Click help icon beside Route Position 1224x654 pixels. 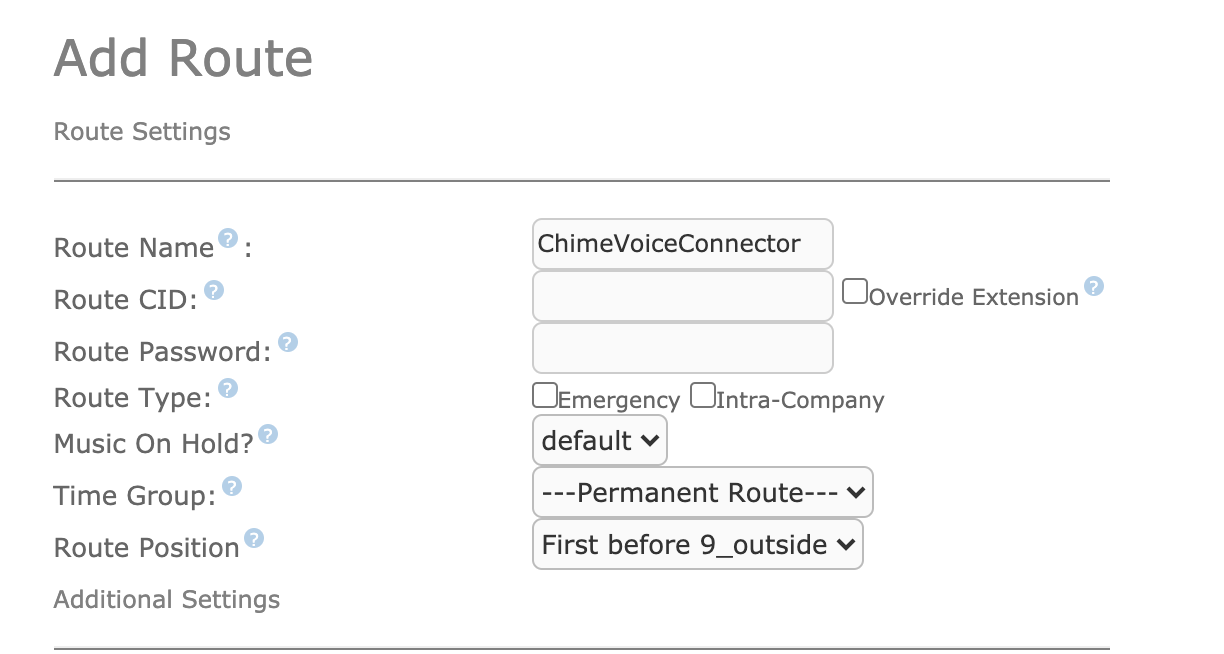tap(254, 538)
